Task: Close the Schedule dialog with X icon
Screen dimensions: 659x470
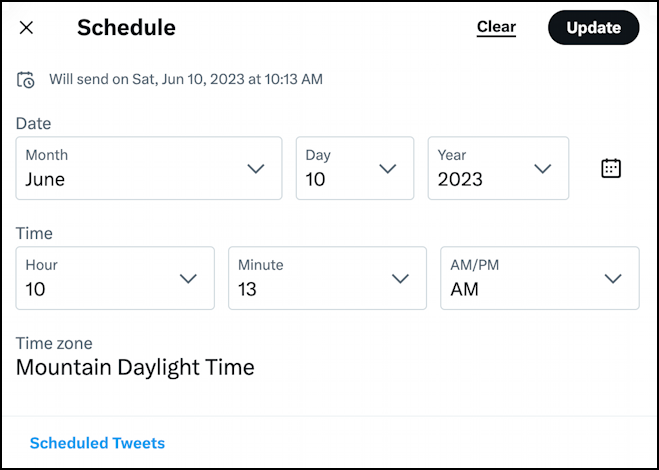Action: pyautogui.click(x=26, y=28)
